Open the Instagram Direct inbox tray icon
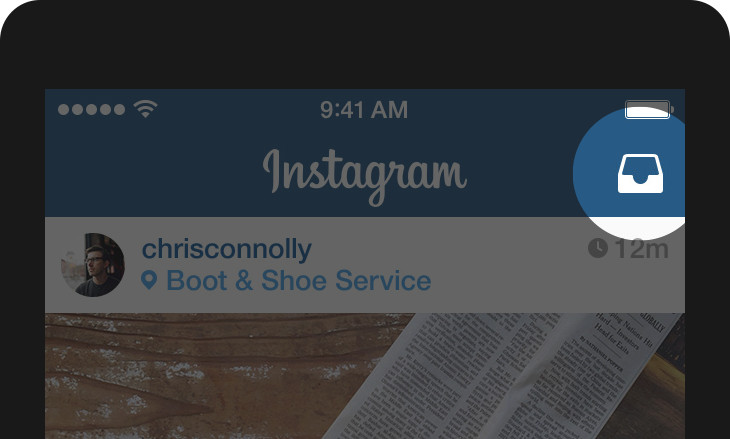Screen dimensions: 730x439 coord(640,174)
